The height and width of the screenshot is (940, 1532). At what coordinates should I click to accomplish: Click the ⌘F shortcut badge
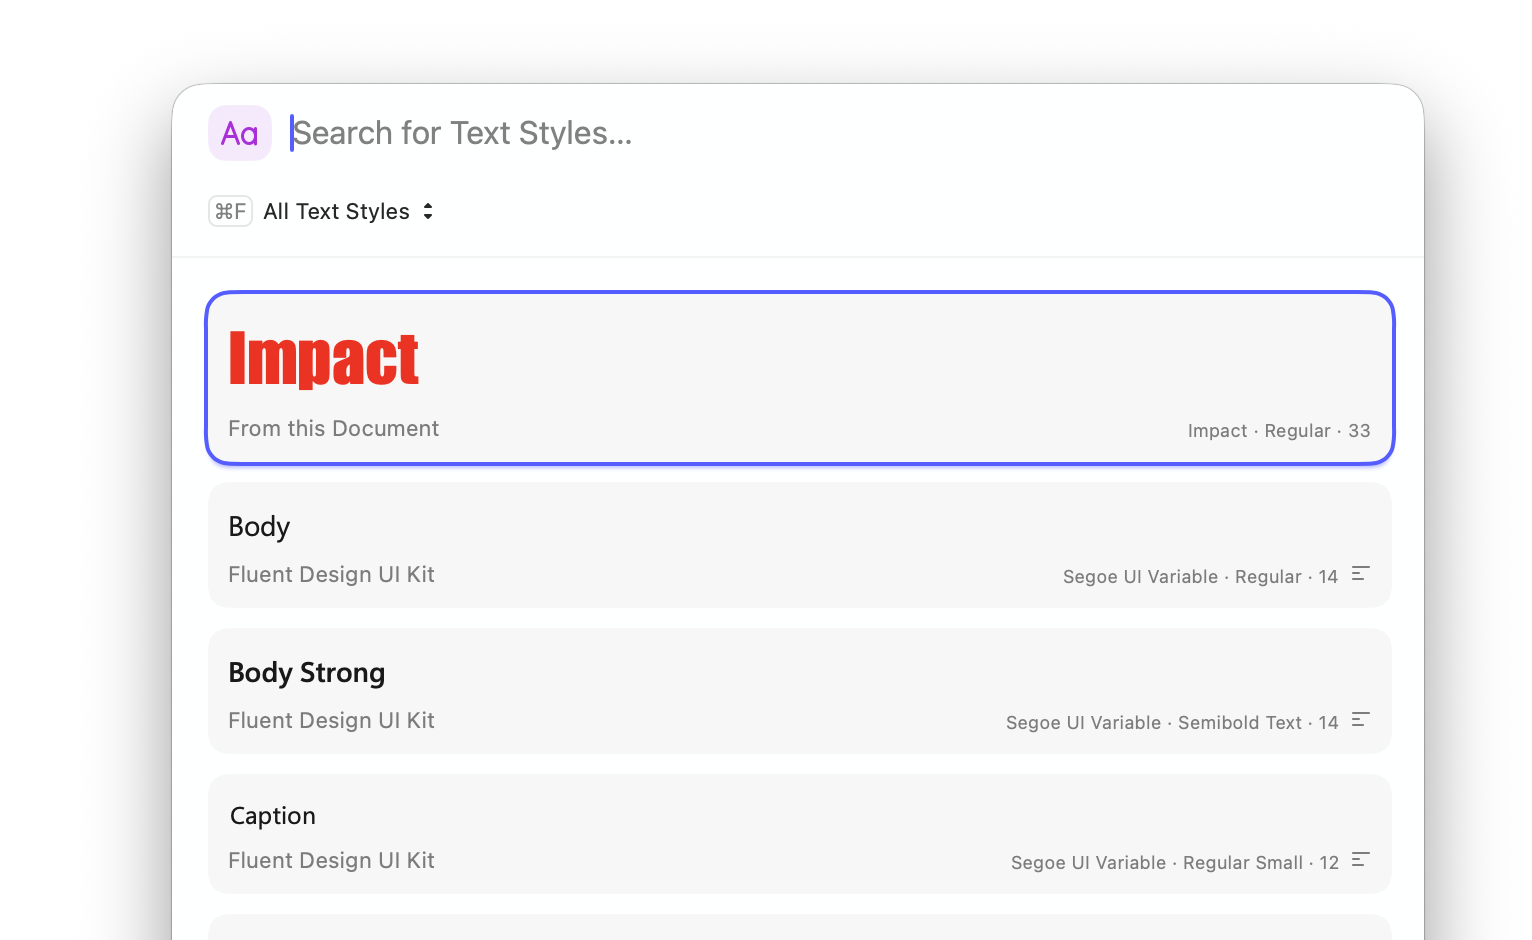click(x=230, y=211)
